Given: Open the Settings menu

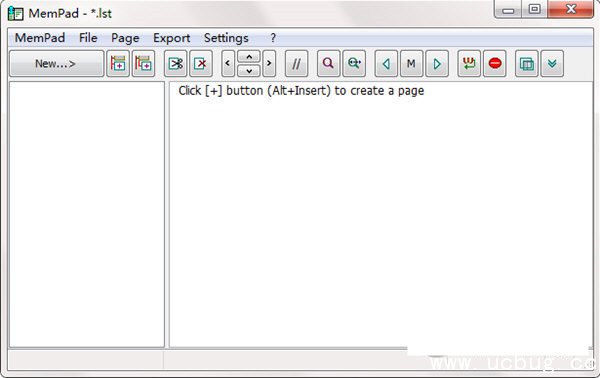Looking at the screenshot, I should coord(226,38).
